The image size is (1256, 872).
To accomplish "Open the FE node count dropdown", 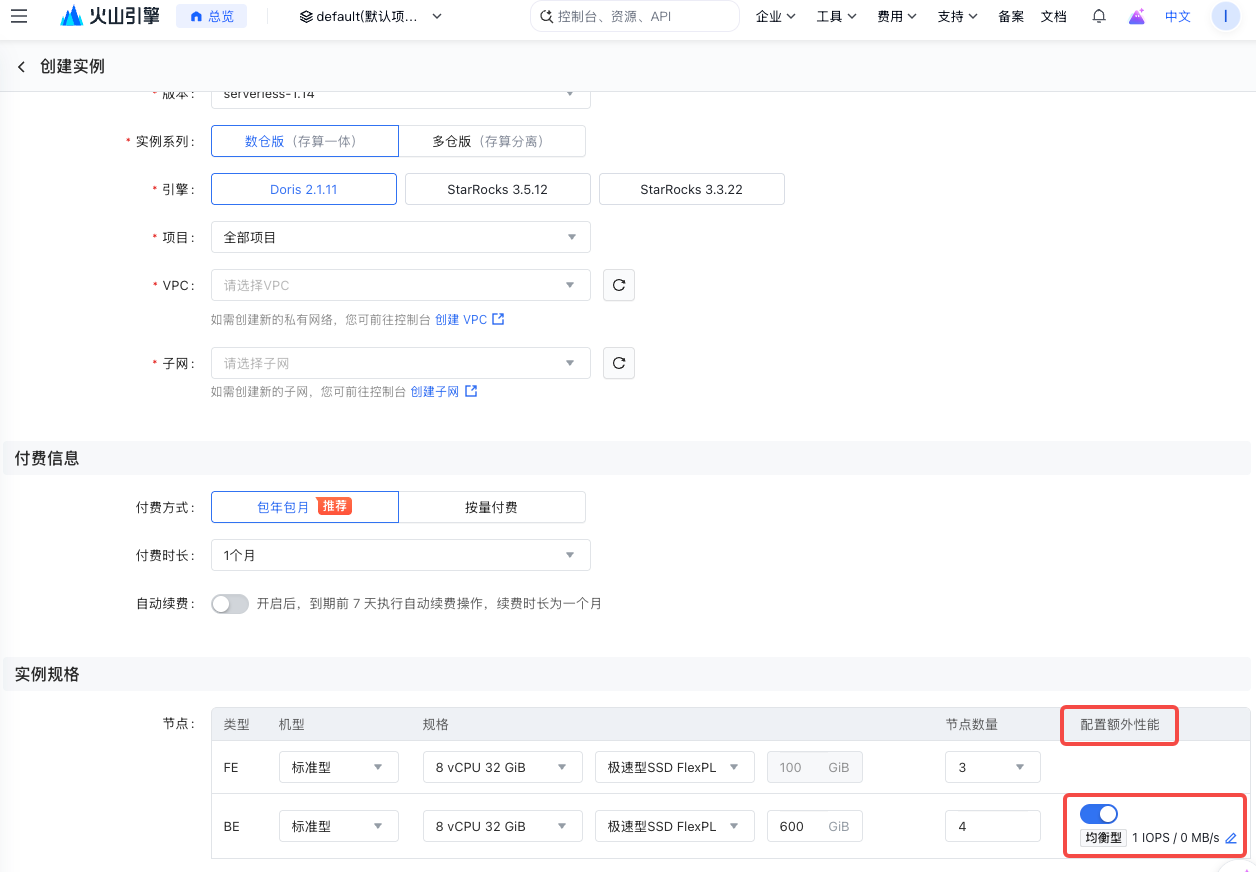I will coord(993,767).
